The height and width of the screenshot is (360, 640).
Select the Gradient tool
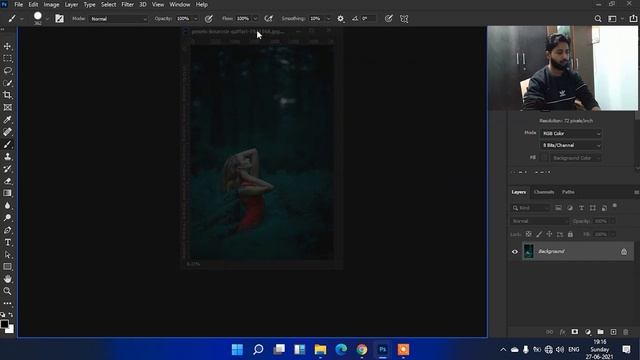7,193
